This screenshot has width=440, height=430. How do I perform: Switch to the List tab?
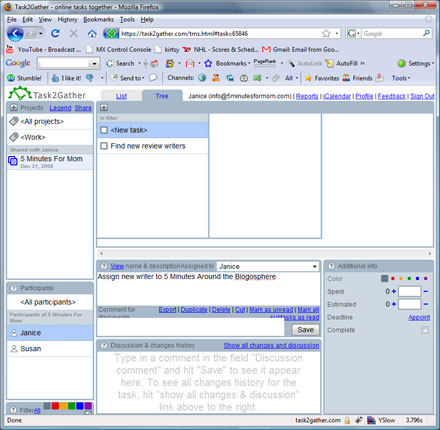point(121,96)
